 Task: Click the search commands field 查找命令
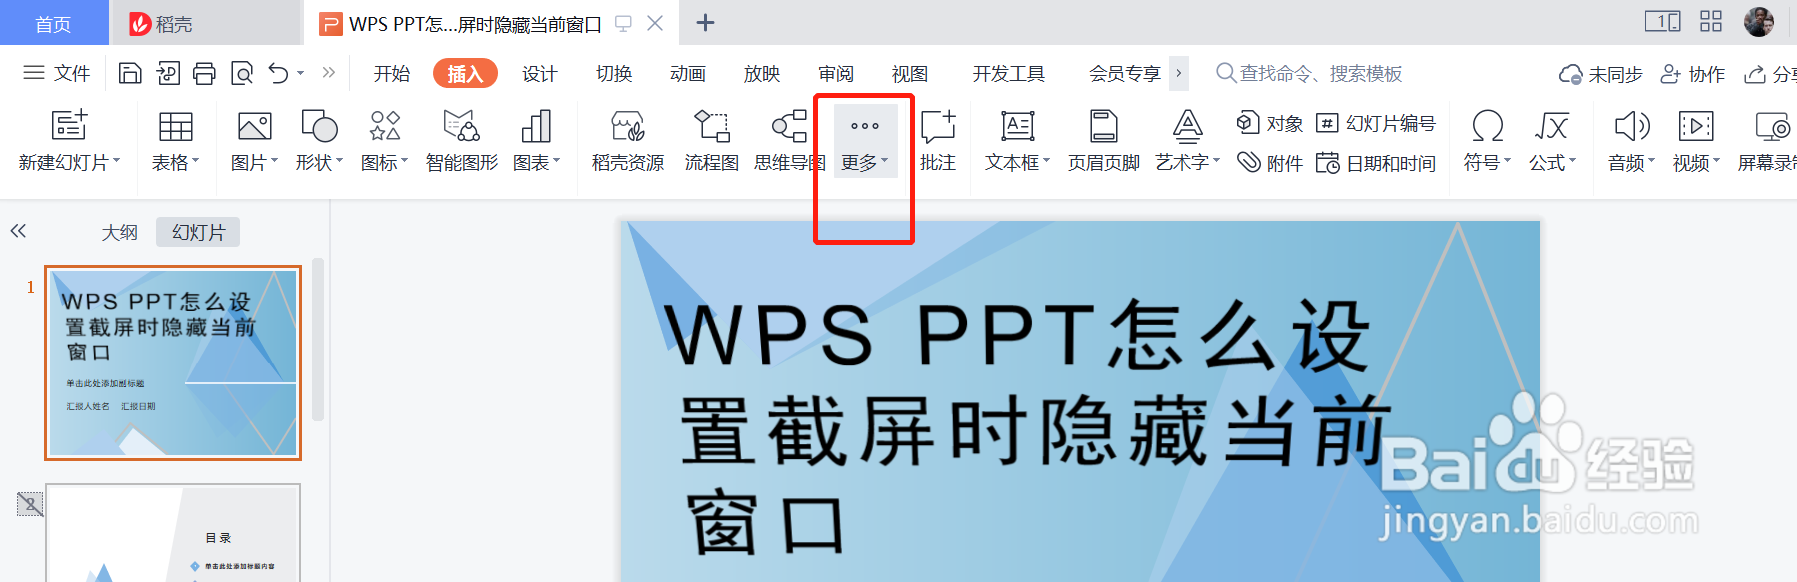click(x=1310, y=73)
